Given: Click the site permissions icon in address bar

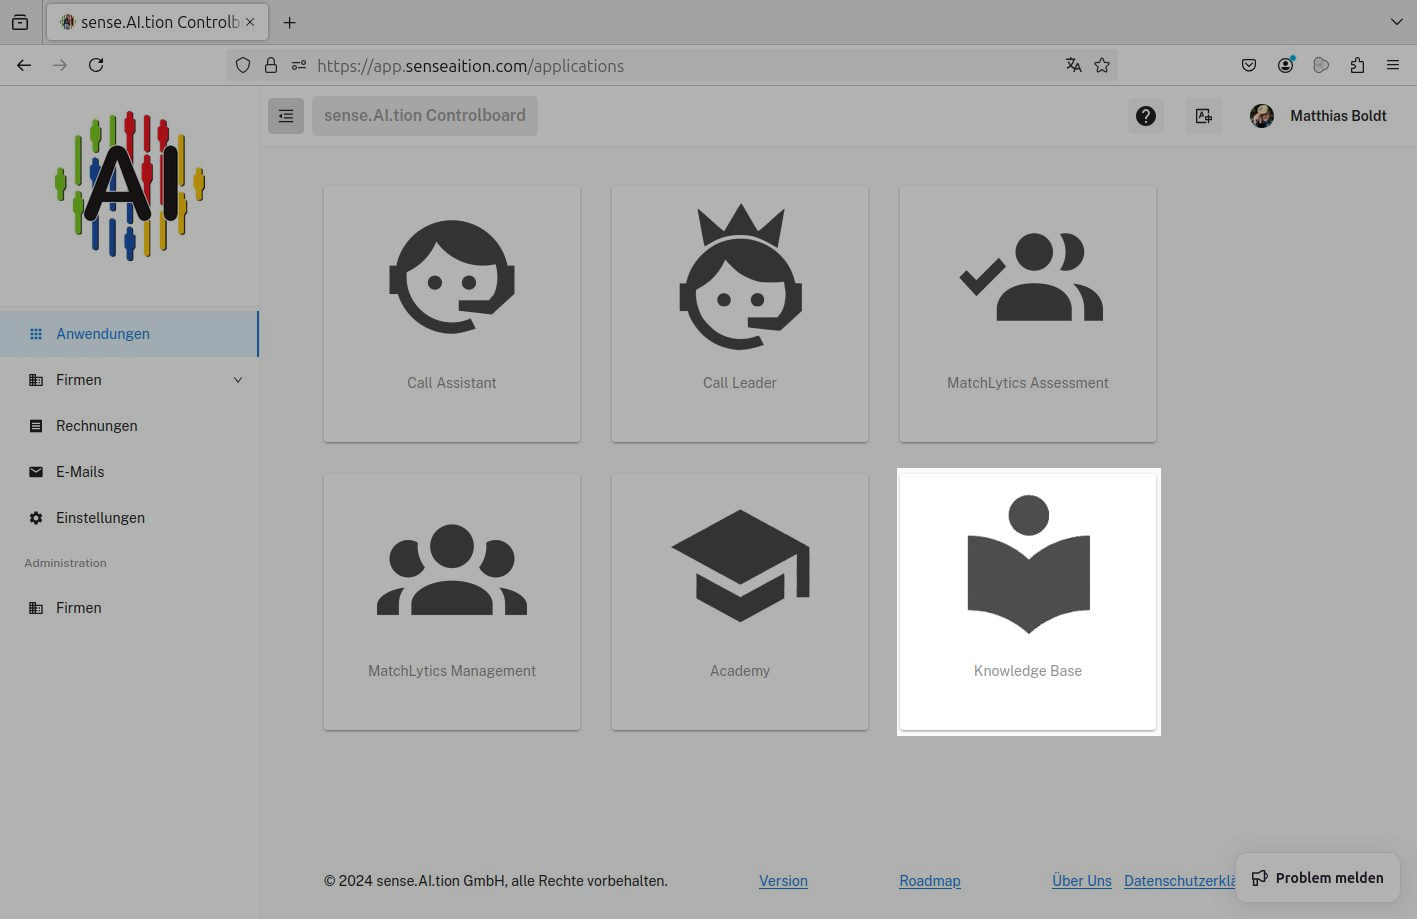Looking at the screenshot, I should click(298, 65).
